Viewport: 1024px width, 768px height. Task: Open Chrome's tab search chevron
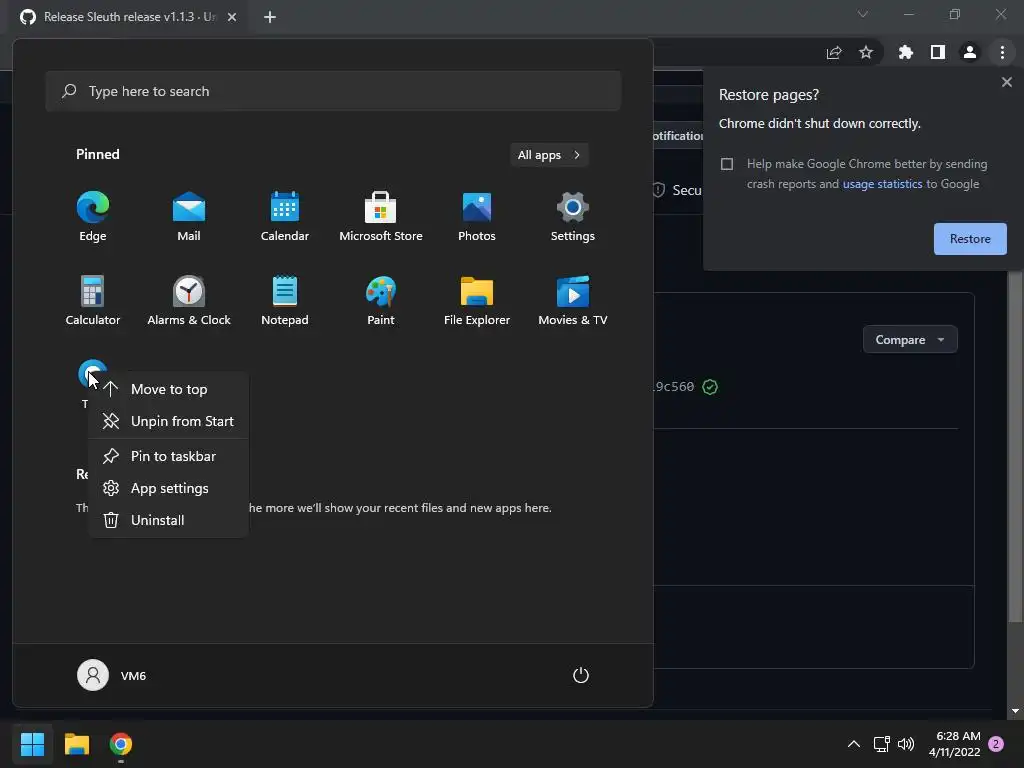coord(863,14)
